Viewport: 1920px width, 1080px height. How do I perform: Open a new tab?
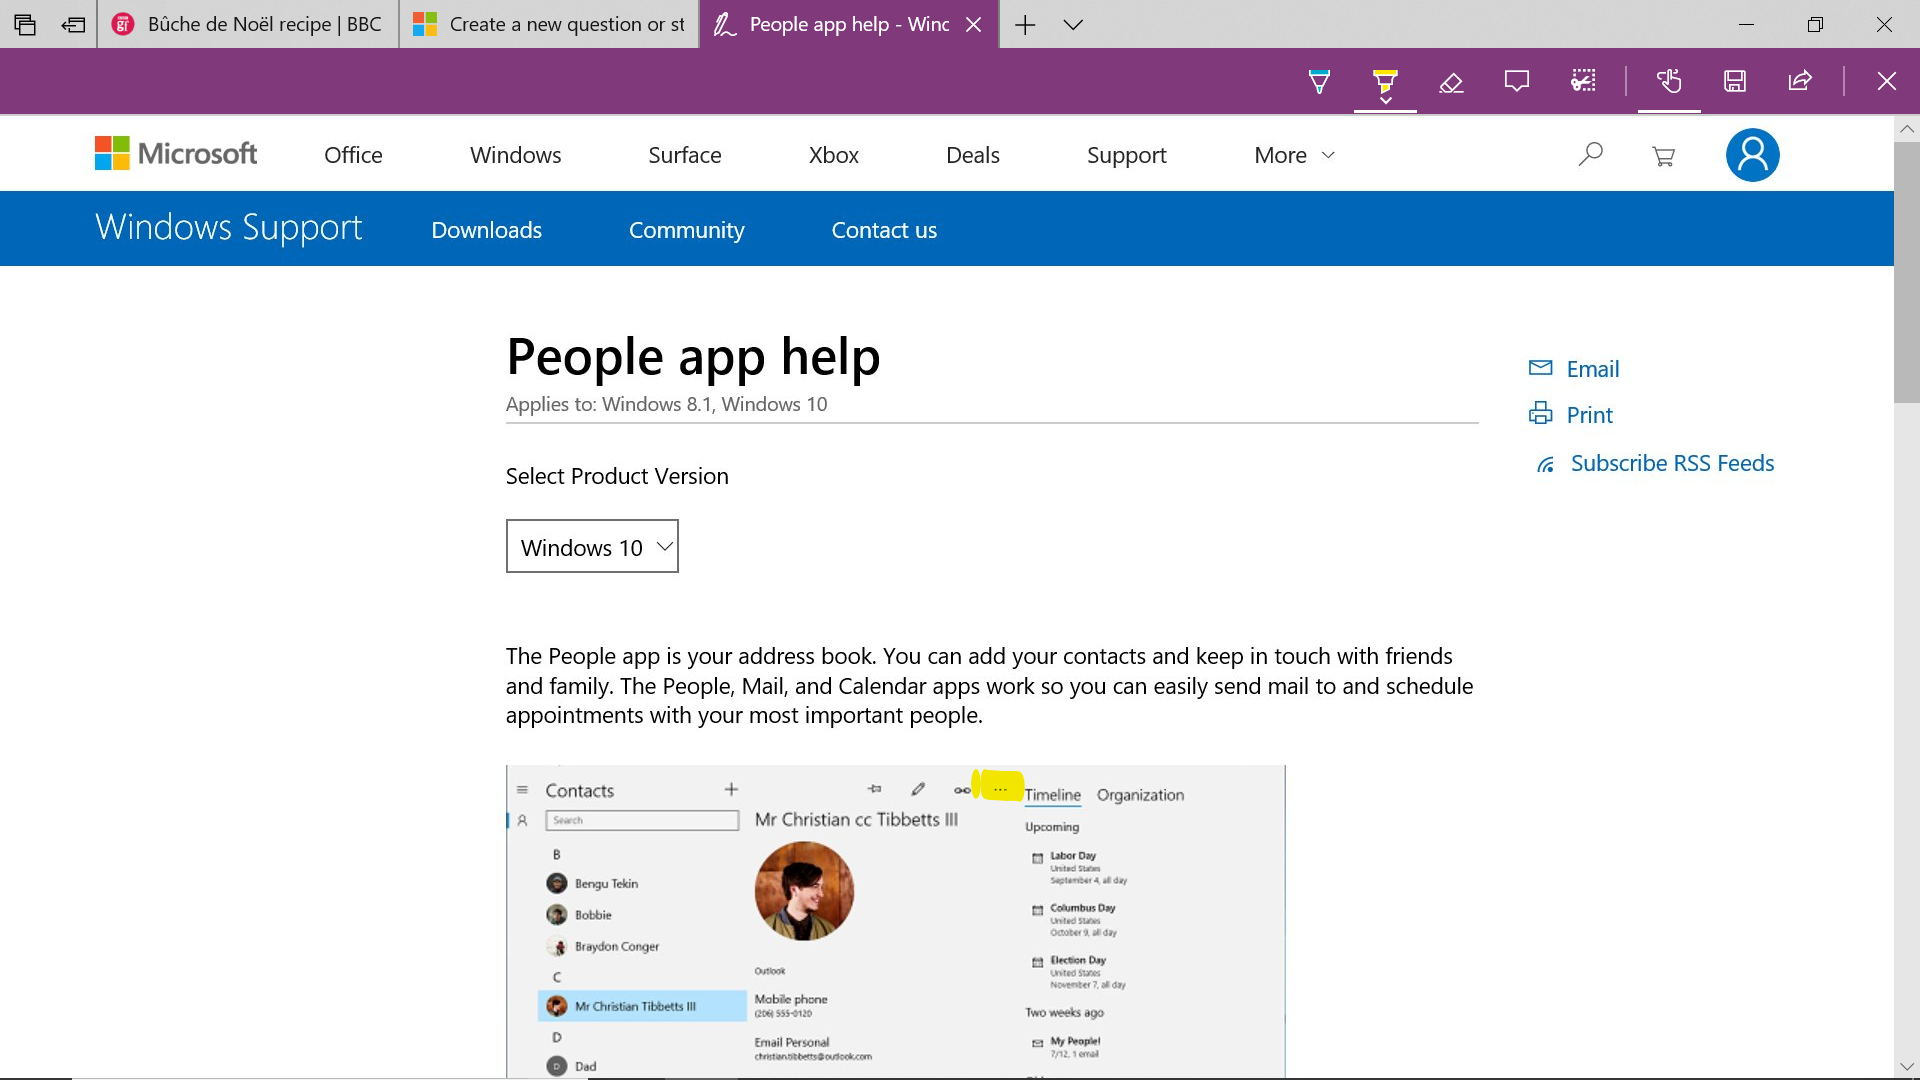(1025, 24)
